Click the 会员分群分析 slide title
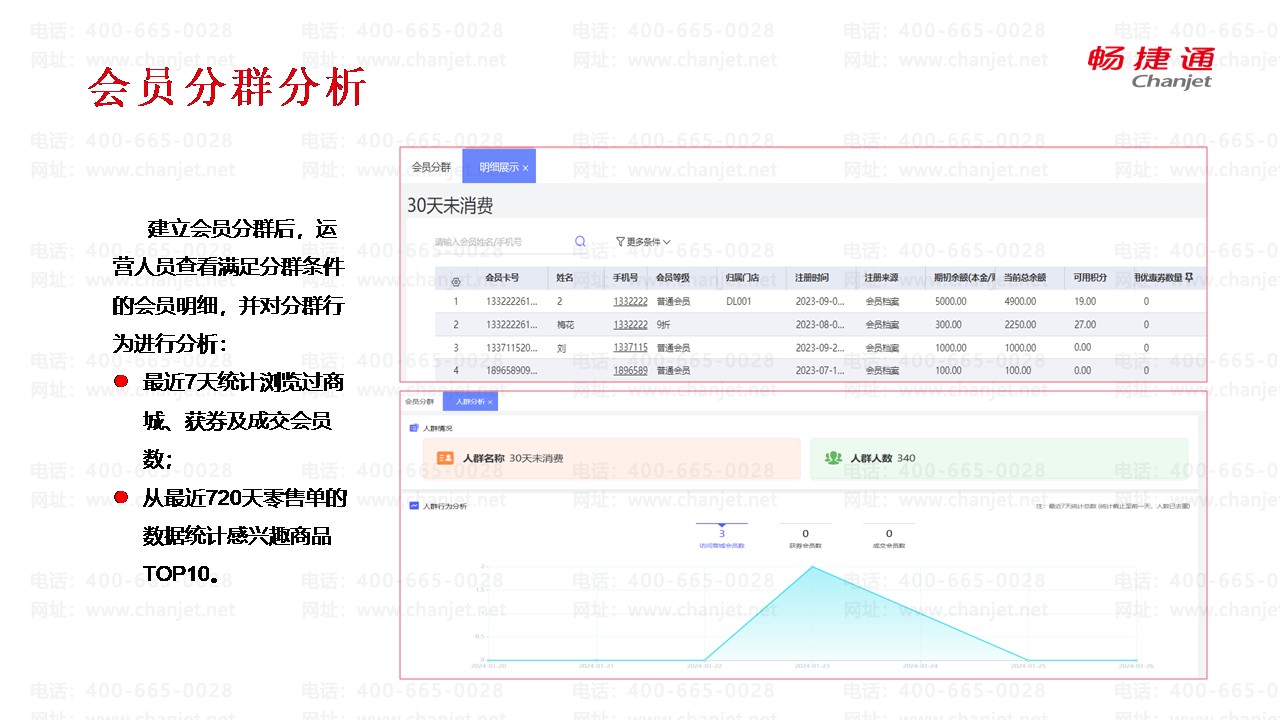1280x720 pixels. [x=227, y=87]
